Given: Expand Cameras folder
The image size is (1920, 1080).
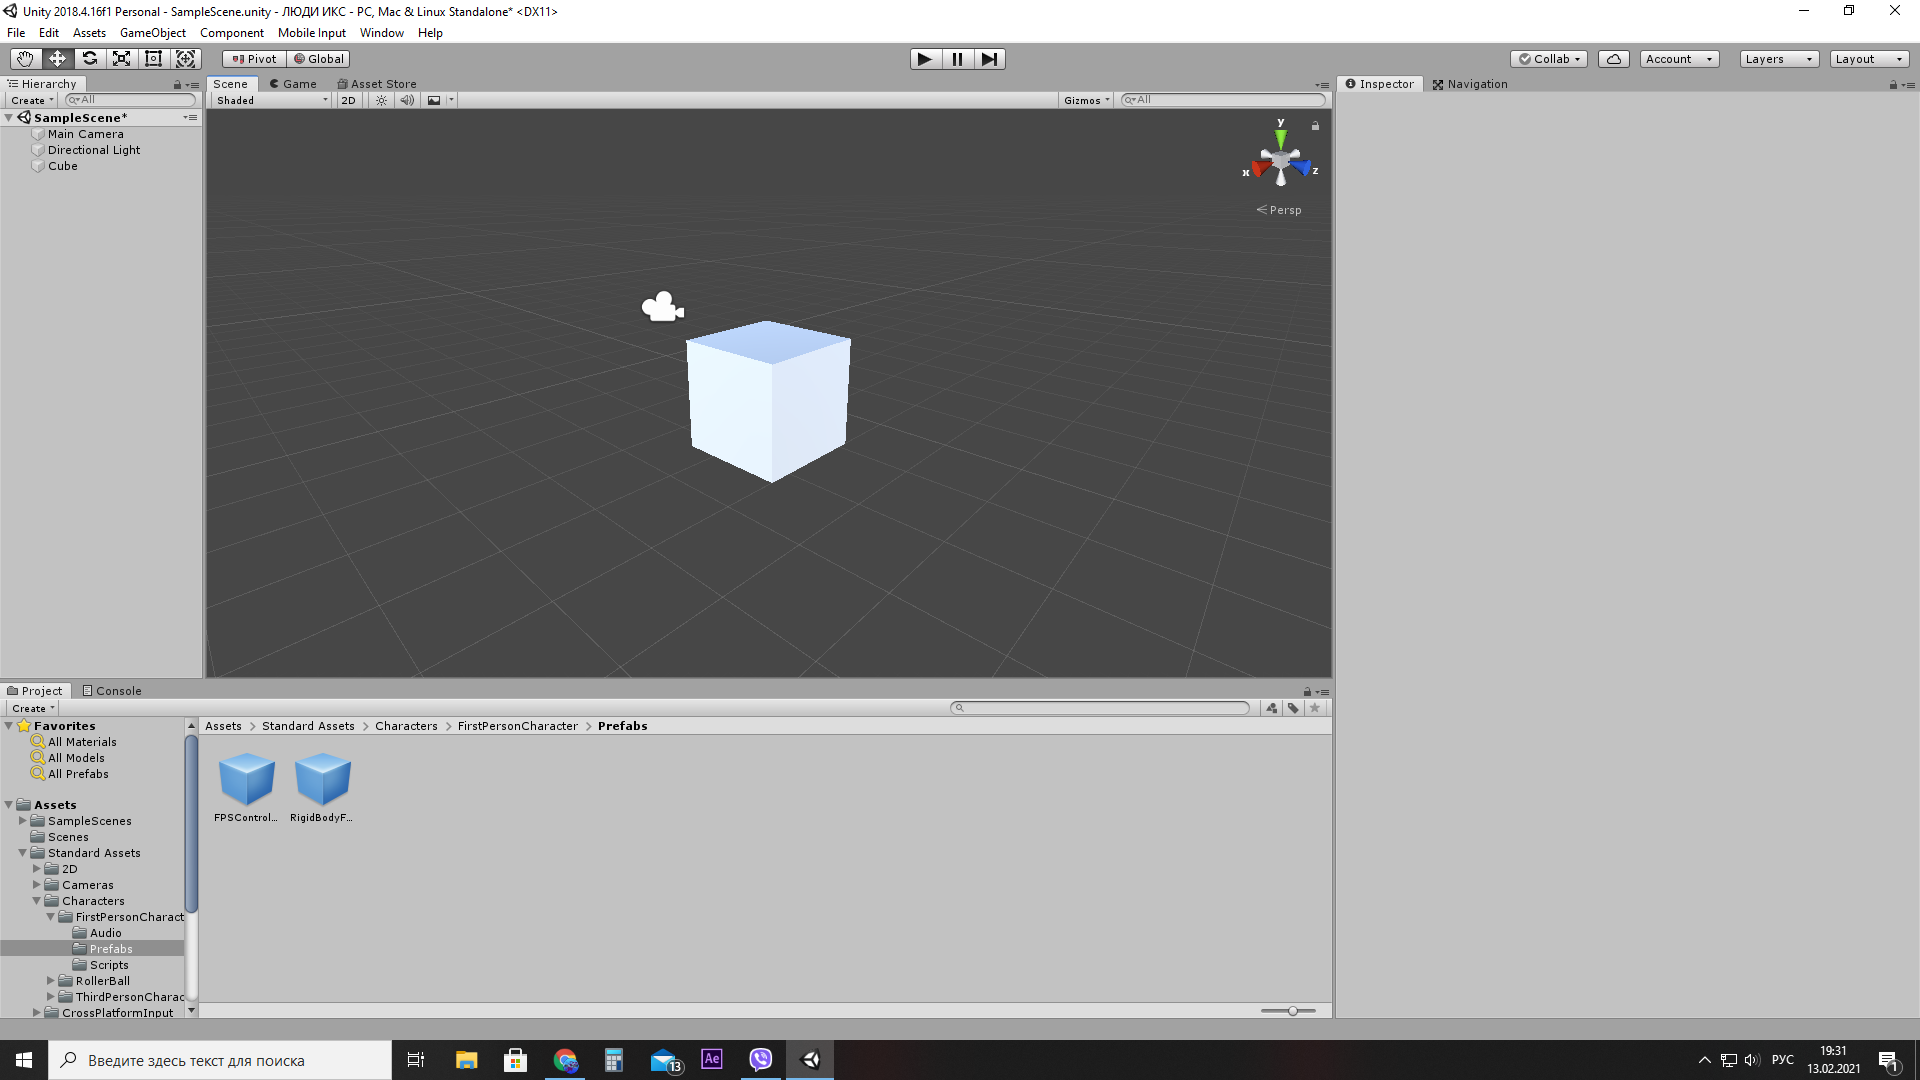Looking at the screenshot, I should tap(37, 885).
